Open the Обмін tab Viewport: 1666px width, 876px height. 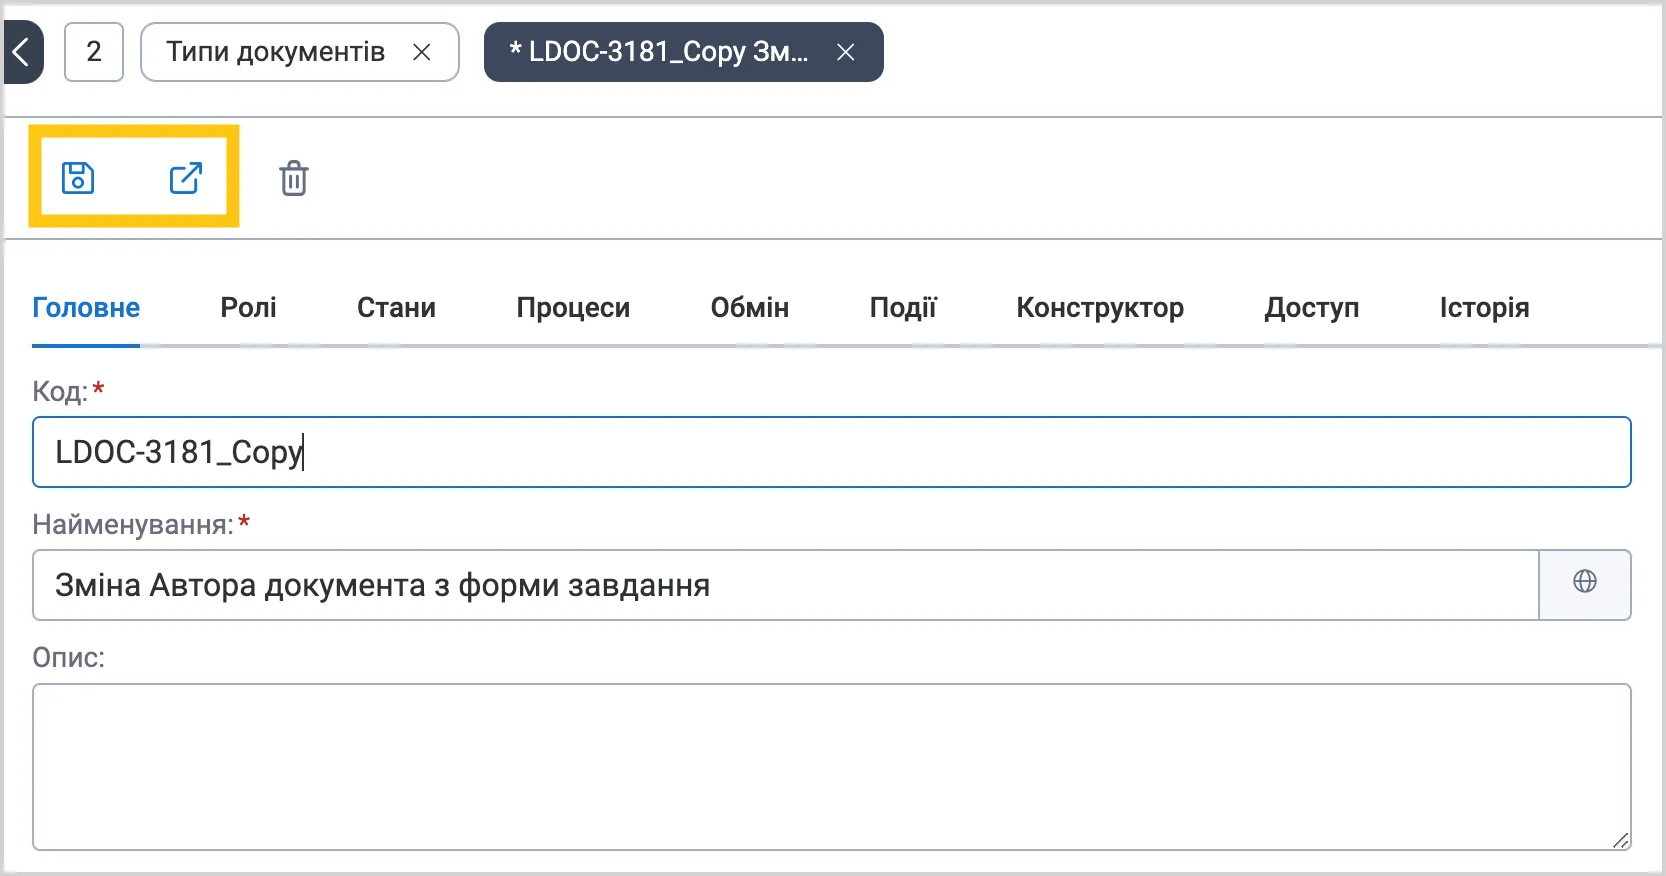click(x=750, y=307)
